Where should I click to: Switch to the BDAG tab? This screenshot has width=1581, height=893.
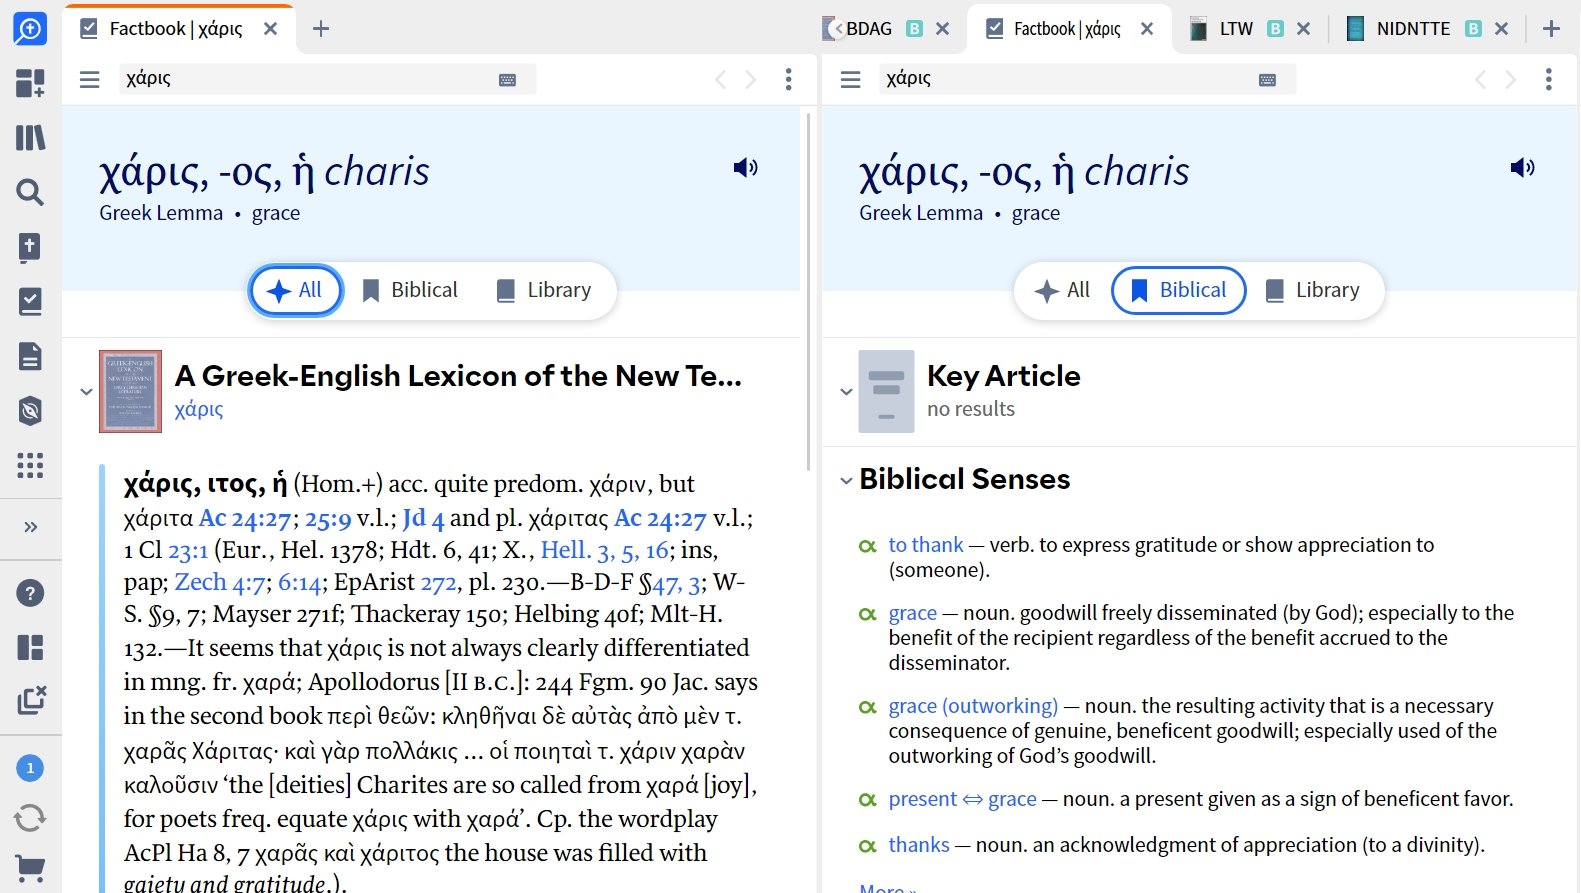pyautogui.click(x=868, y=29)
